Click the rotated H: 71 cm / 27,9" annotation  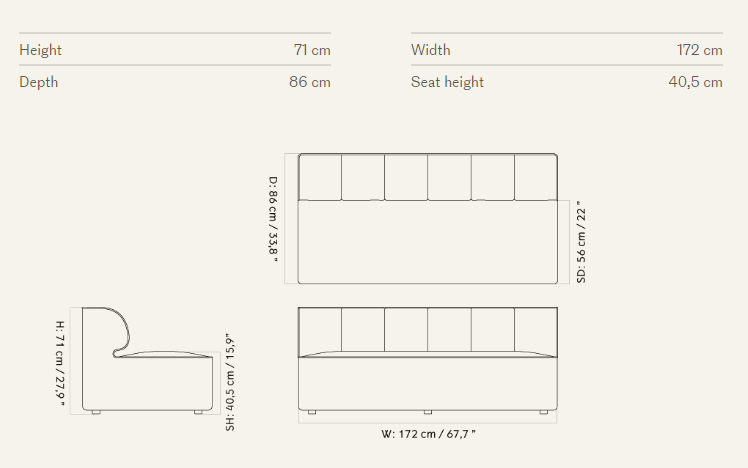click(x=60, y=362)
